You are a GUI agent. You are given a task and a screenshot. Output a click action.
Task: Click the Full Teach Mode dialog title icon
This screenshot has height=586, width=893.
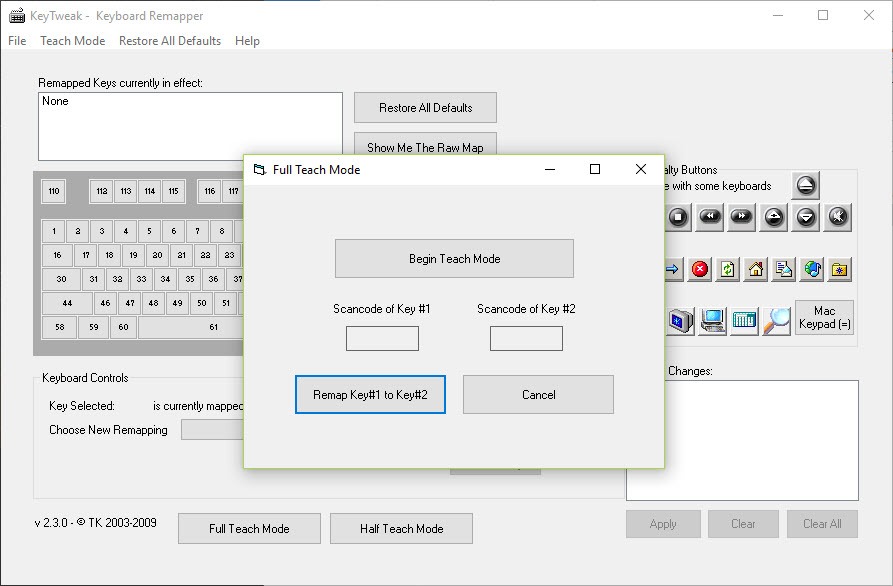point(260,170)
